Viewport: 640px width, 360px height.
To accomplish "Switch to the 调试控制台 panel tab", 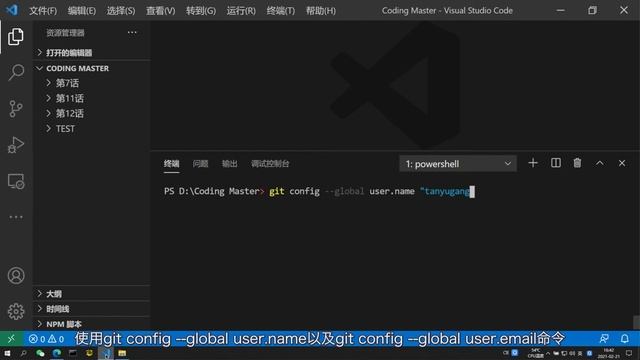I will tap(270, 164).
